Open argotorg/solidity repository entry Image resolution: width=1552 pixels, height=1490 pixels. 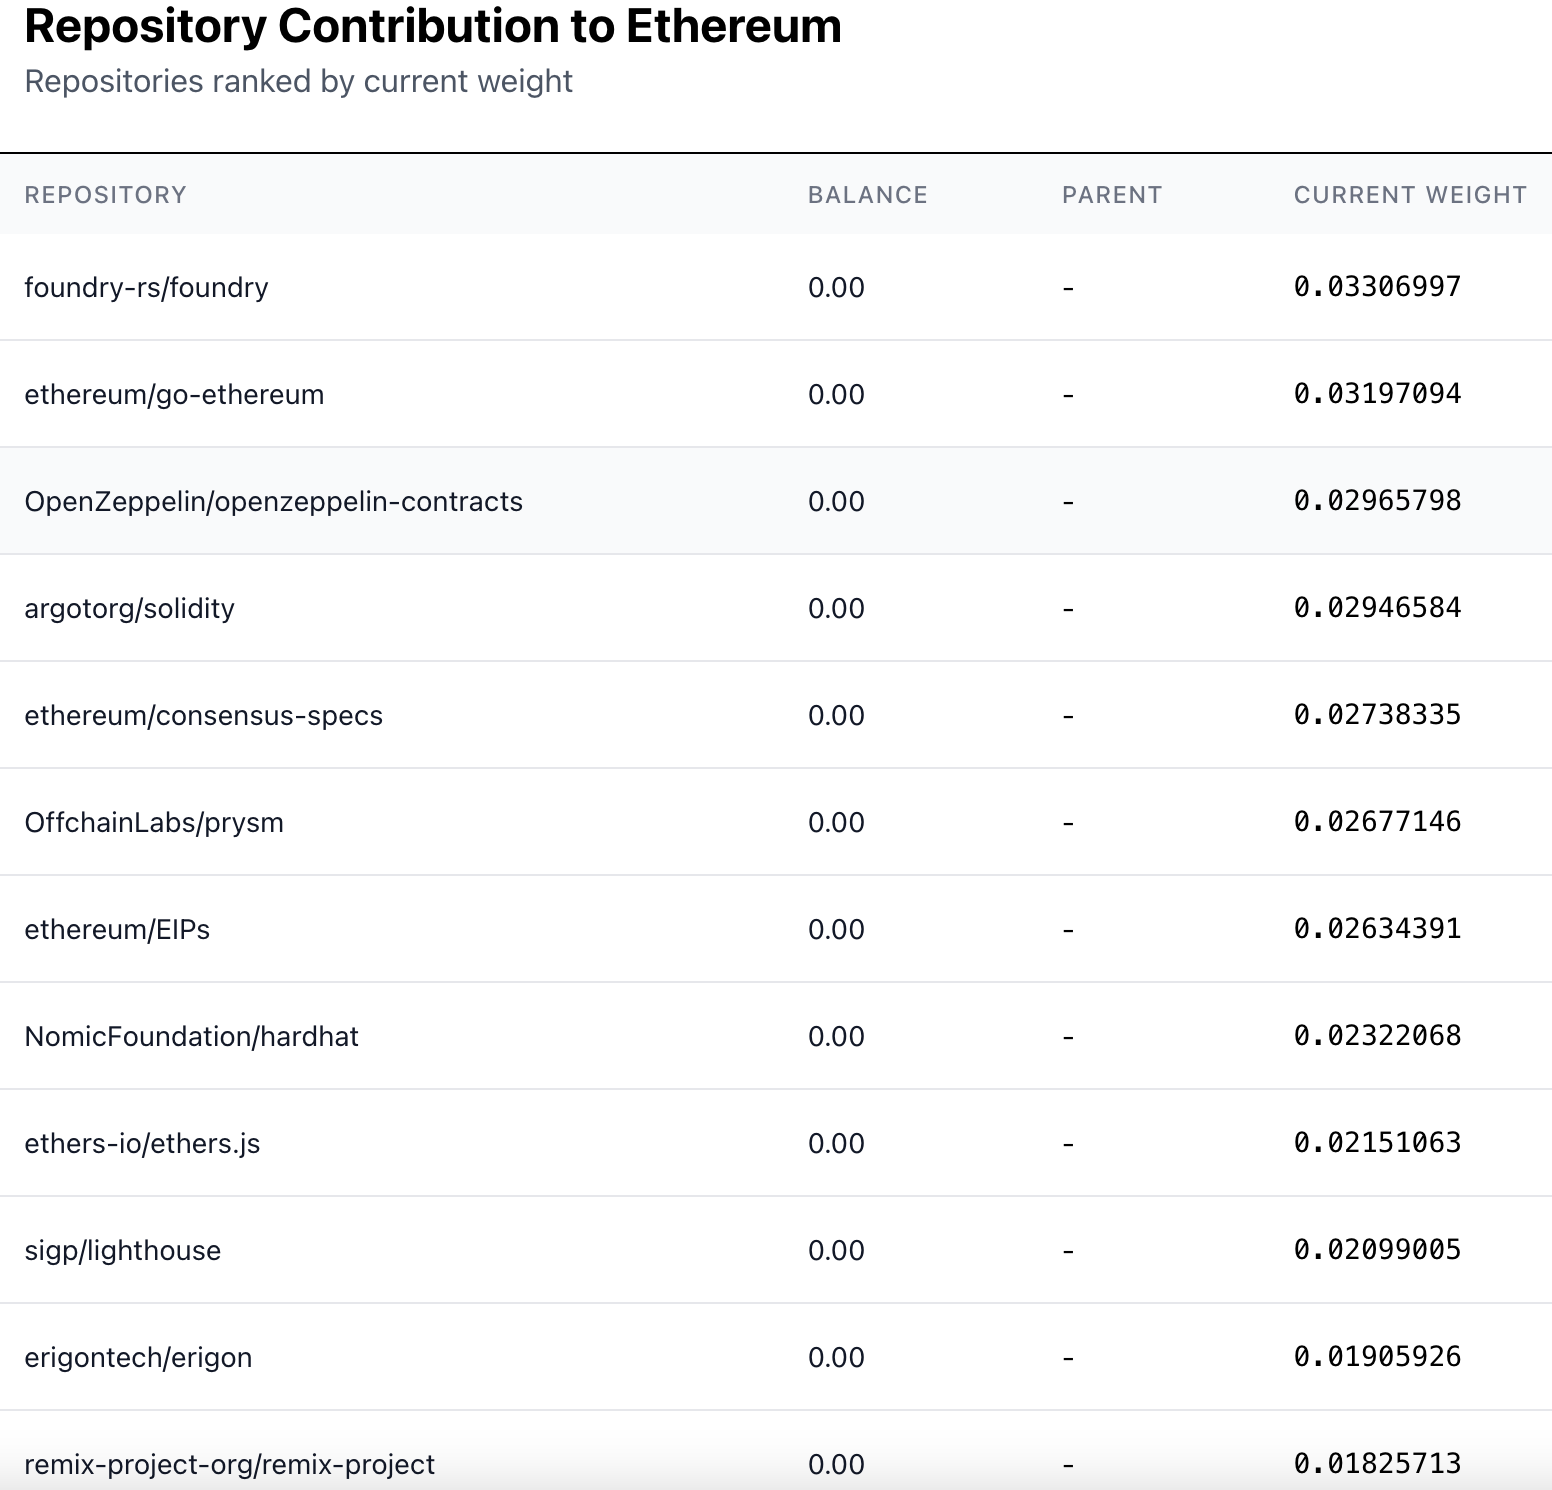click(129, 609)
